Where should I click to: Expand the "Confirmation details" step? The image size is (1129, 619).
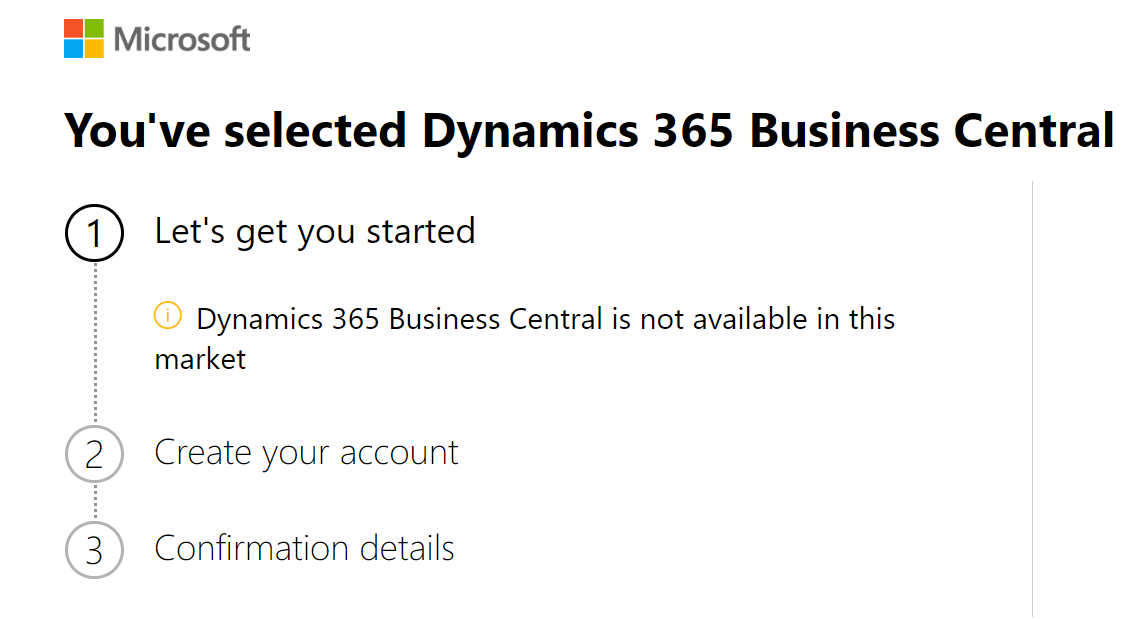[304, 548]
